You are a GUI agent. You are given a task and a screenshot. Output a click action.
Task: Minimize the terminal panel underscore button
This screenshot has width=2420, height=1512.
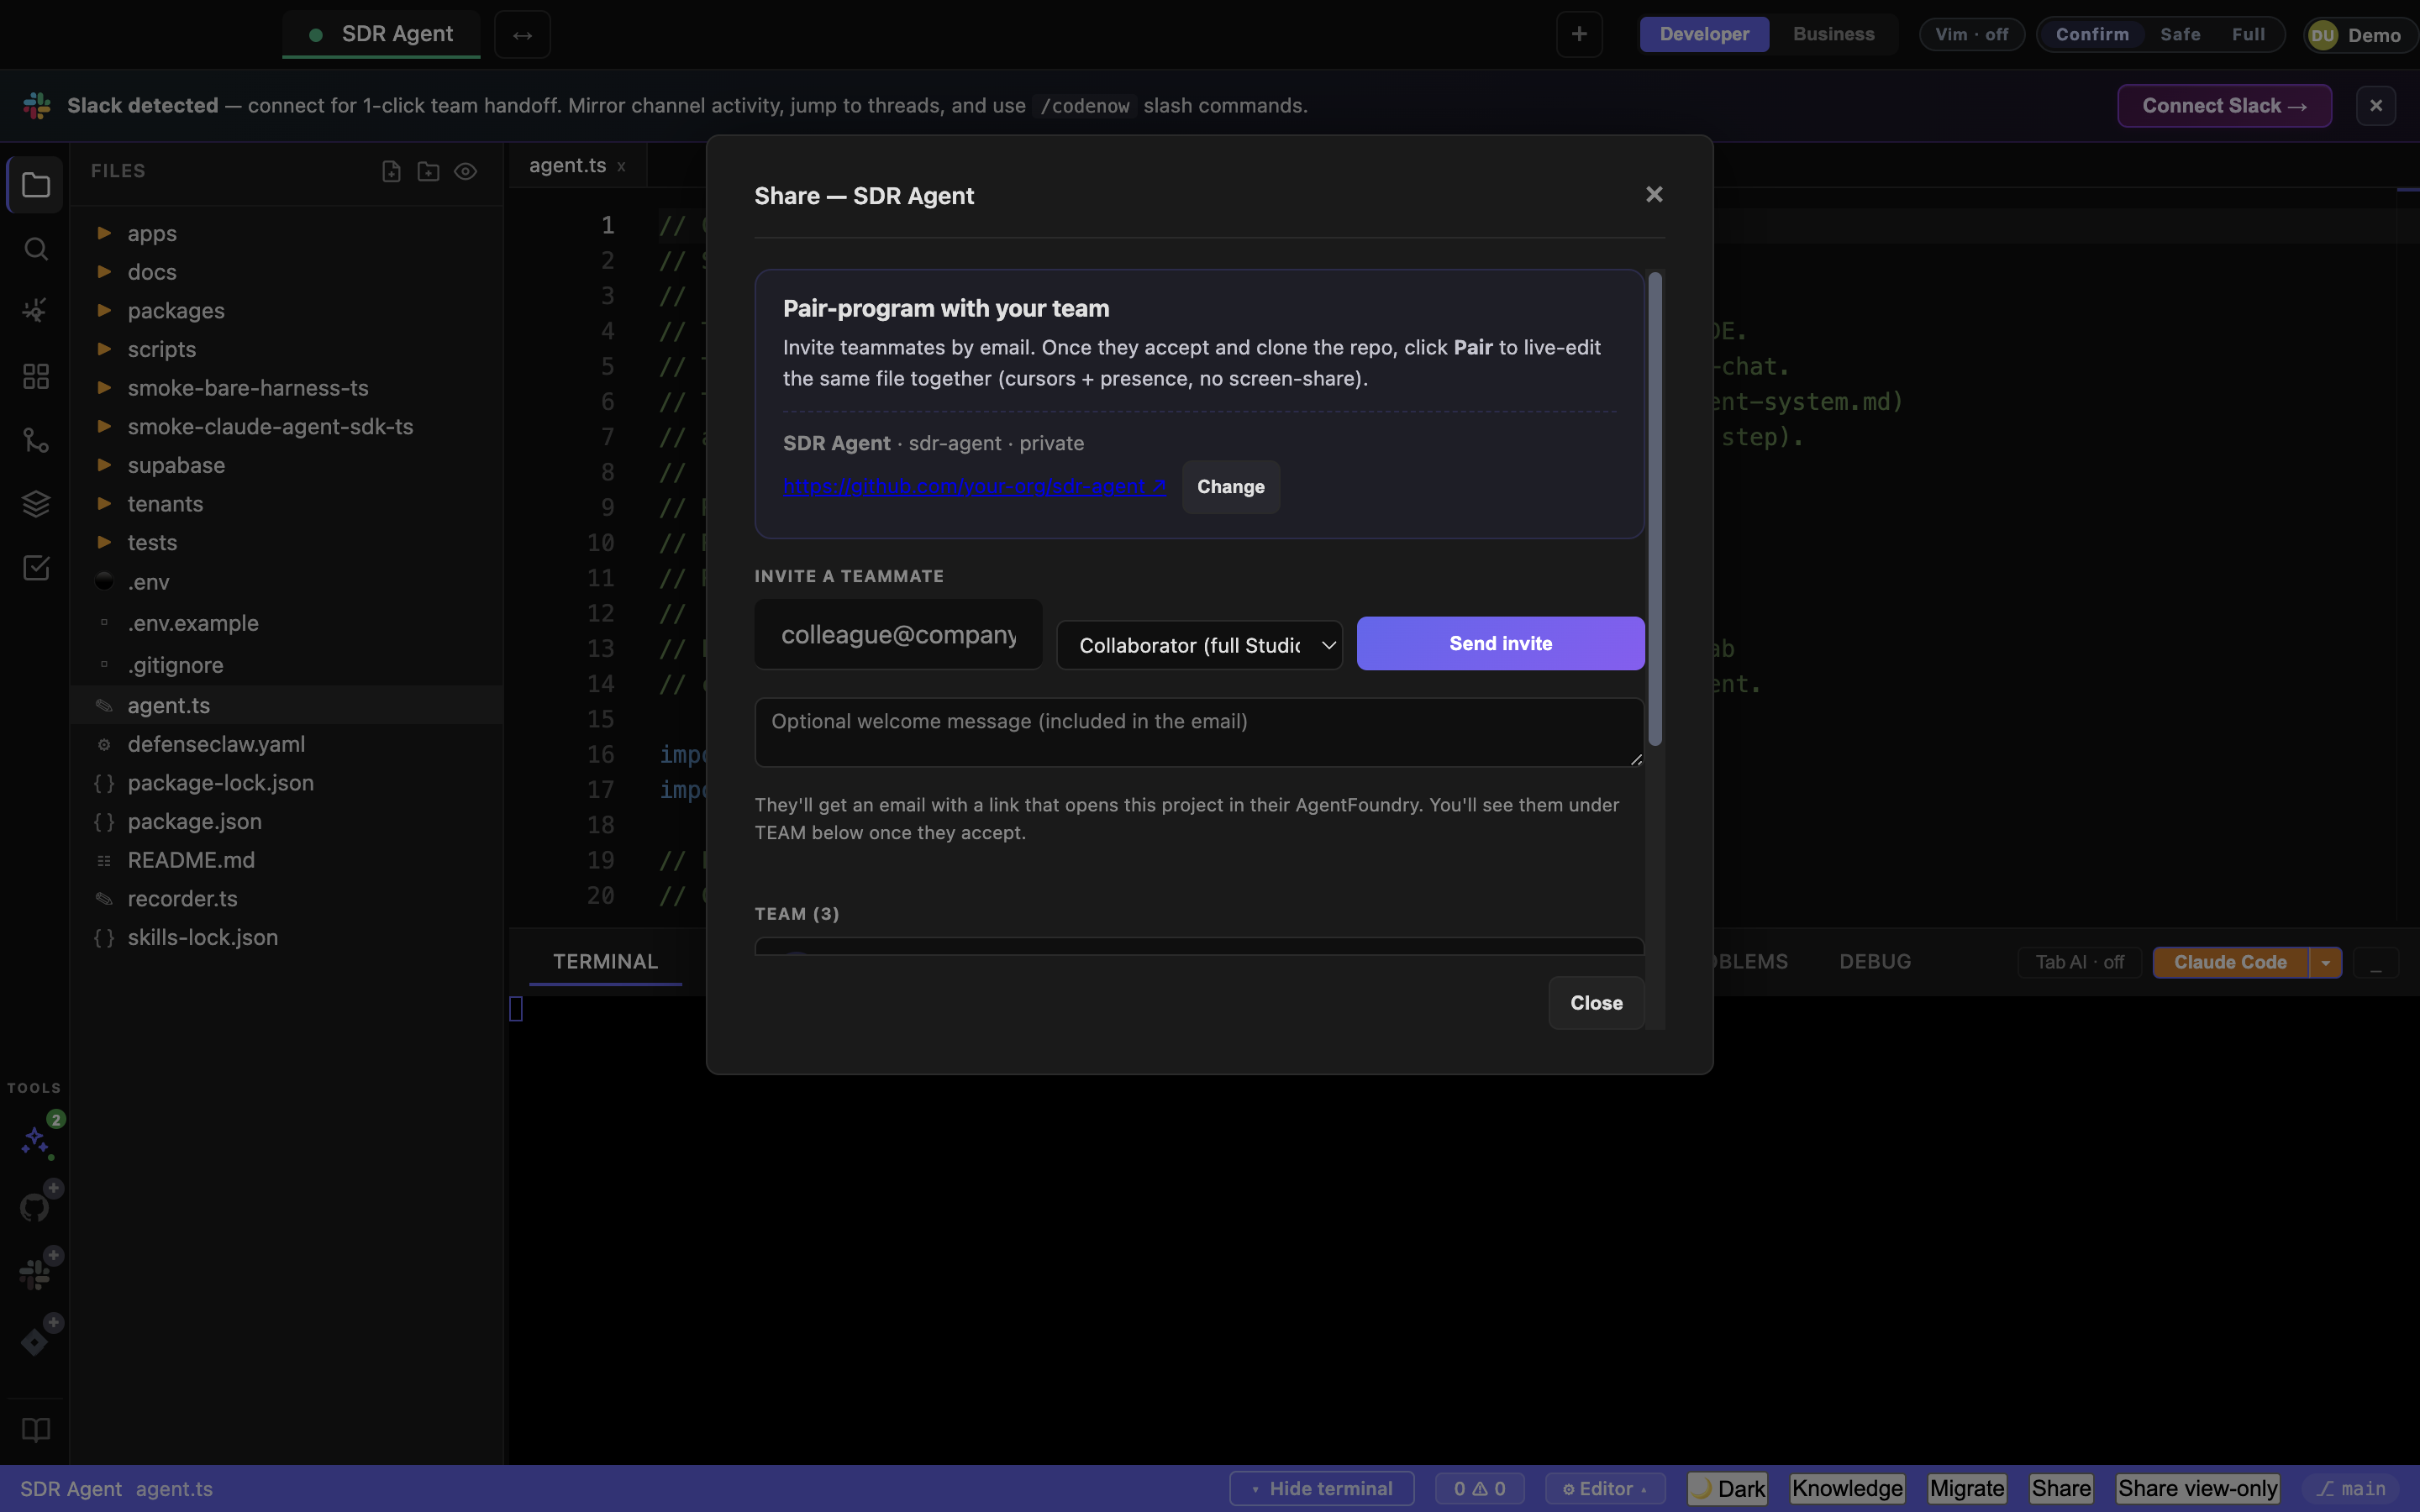2376,962
